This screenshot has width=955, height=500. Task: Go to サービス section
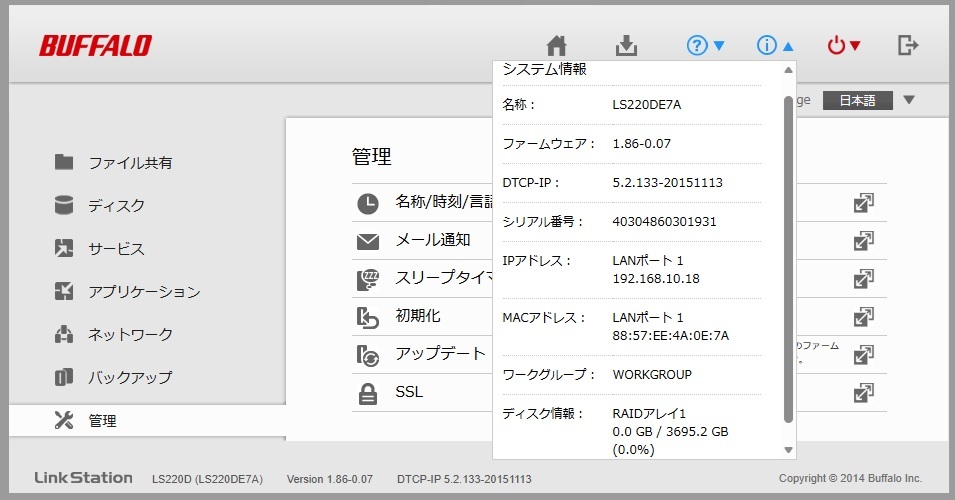click(116, 249)
